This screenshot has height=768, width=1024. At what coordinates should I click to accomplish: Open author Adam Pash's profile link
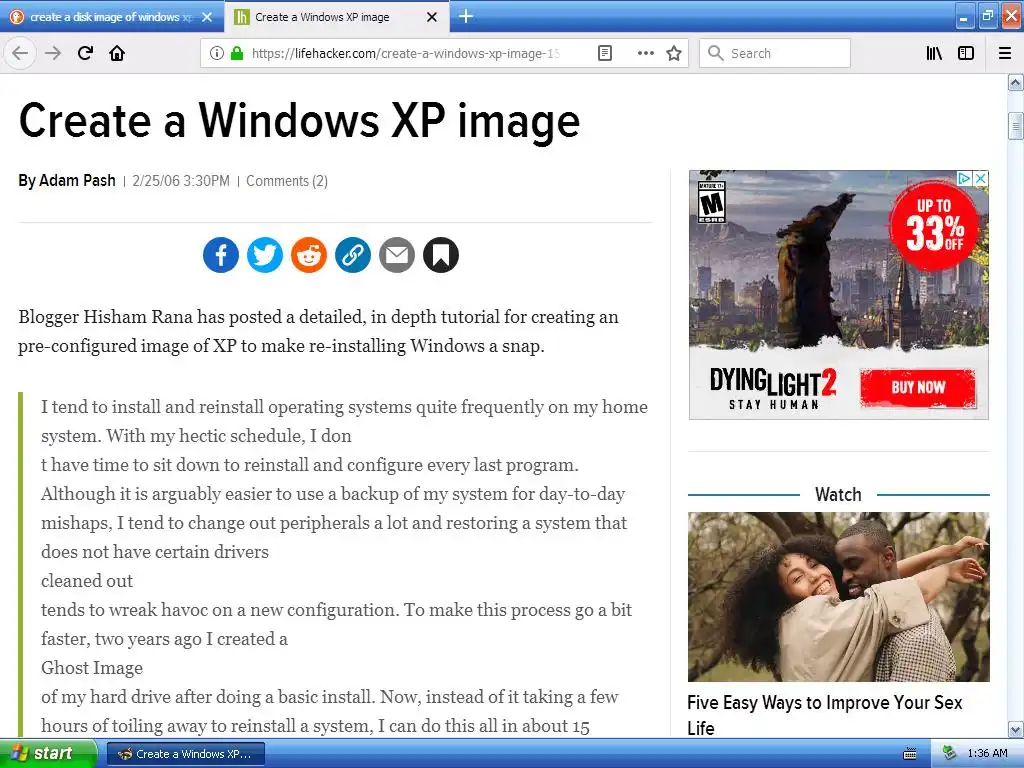(x=77, y=180)
